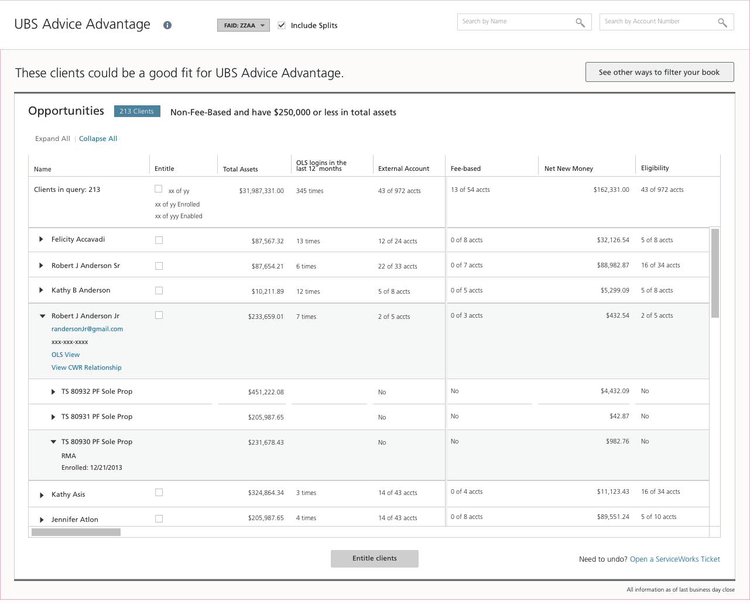Click the $31,987,331.00 total assets value
The width and height of the screenshot is (750, 605).
(261, 191)
